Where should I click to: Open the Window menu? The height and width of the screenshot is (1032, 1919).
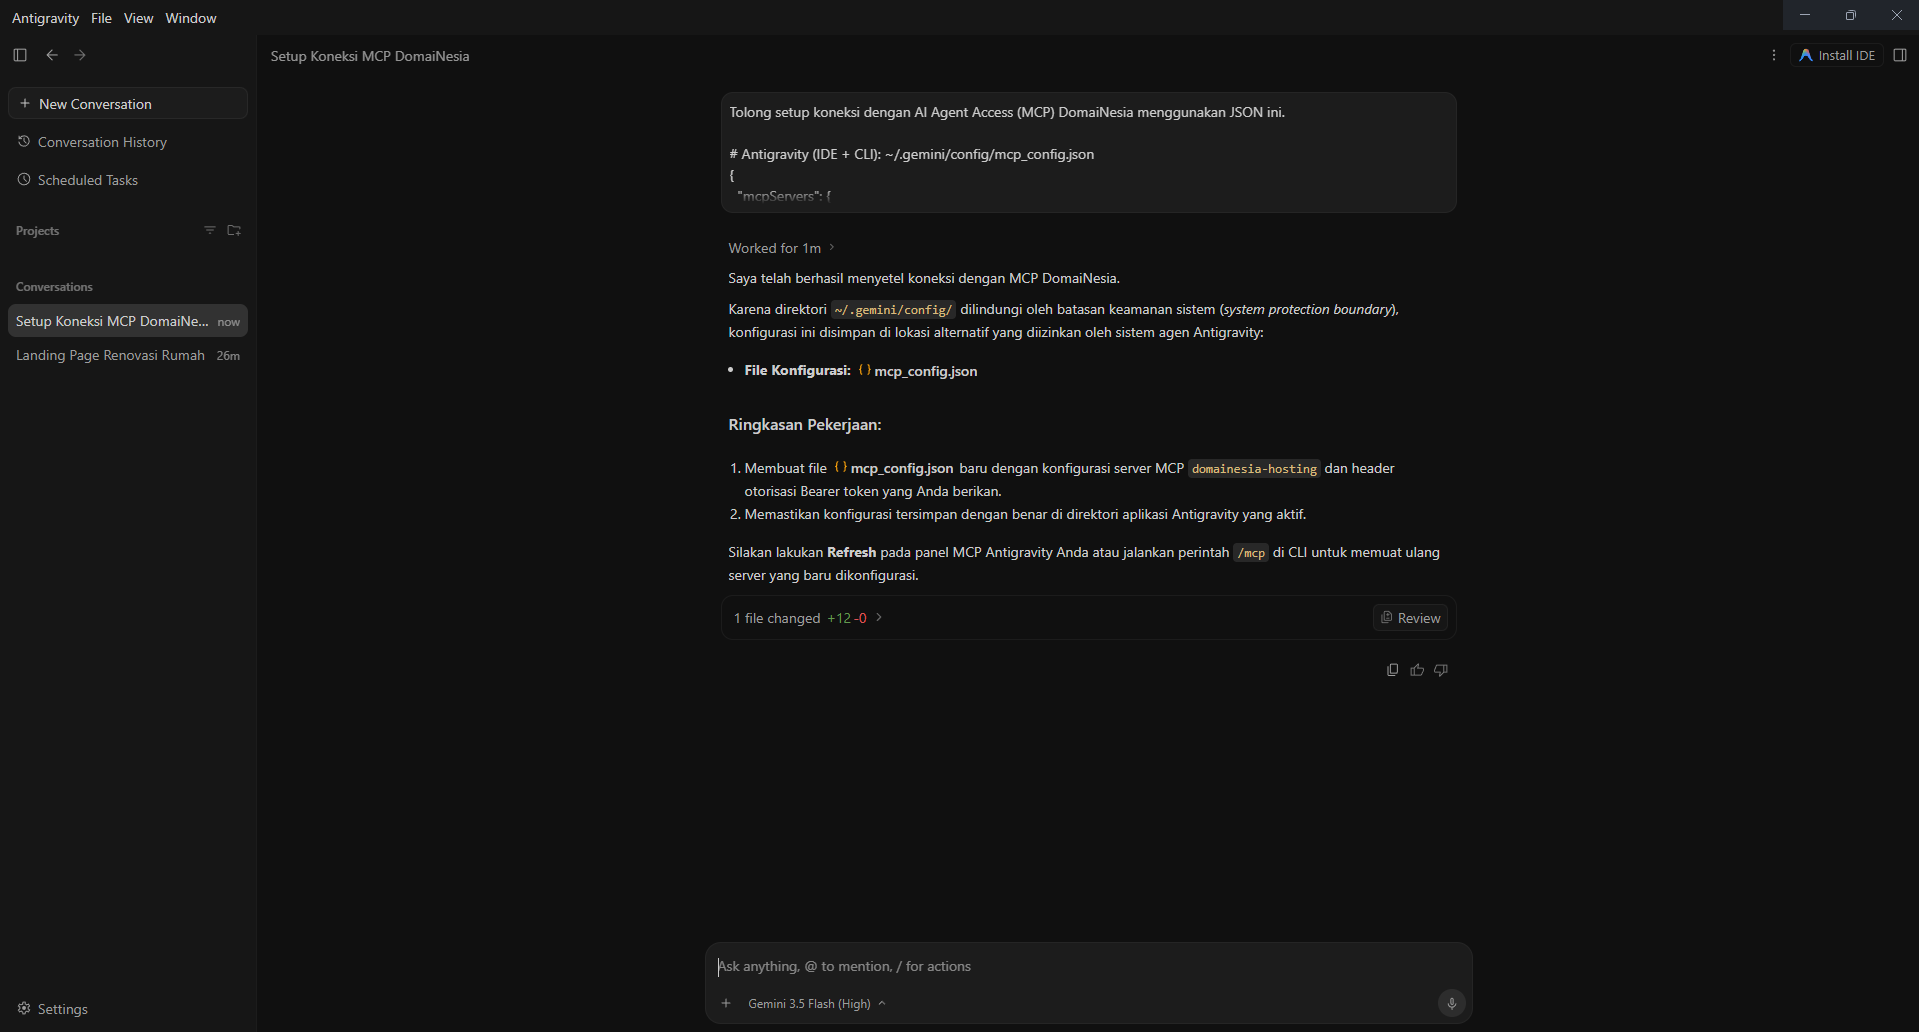(191, 18)
